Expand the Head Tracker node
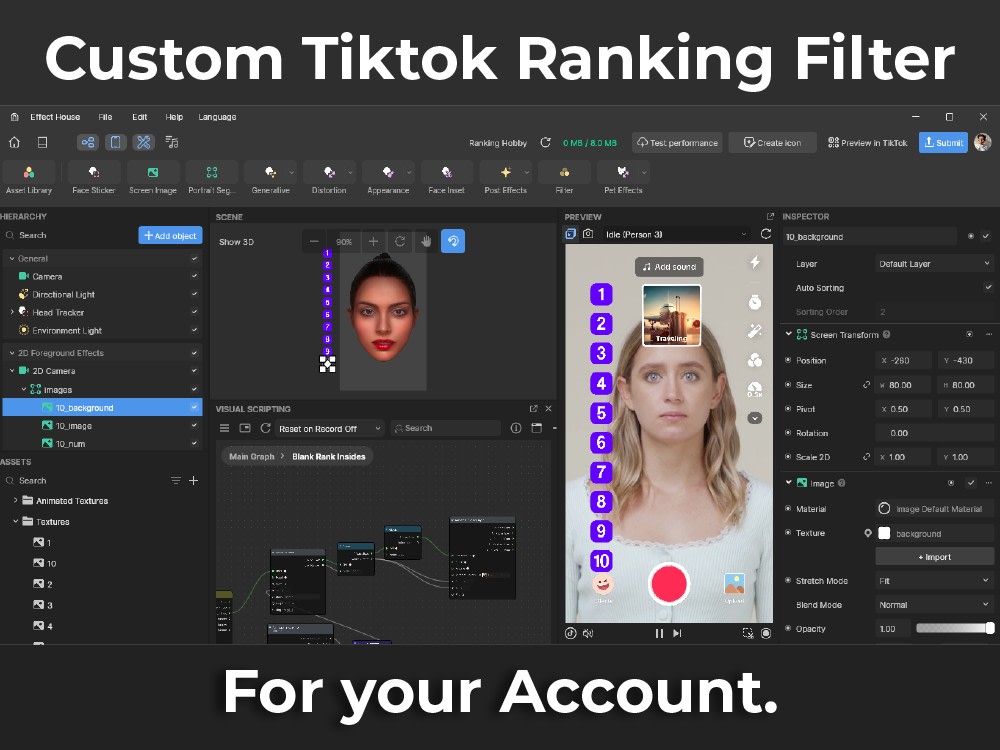This screenshot has height=750, width=1000. 12,312
